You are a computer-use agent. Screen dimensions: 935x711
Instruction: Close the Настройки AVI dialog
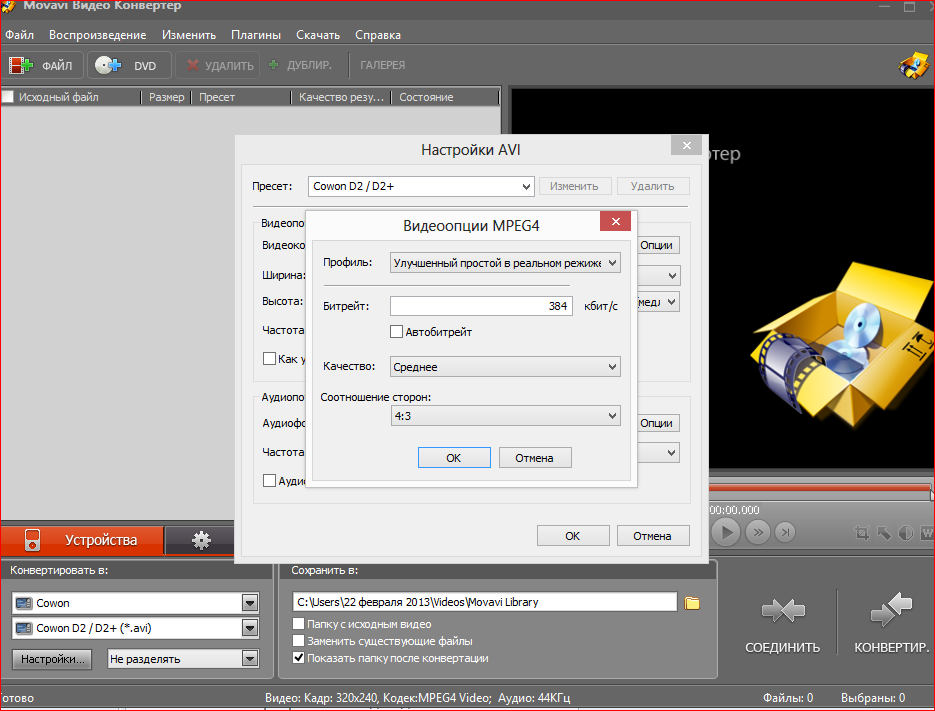point(687,145)
